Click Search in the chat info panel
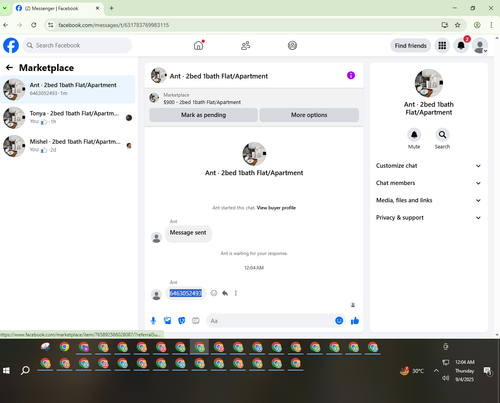Image resolution: width=500 pixels, height=403 pixels. coord(442,135)
